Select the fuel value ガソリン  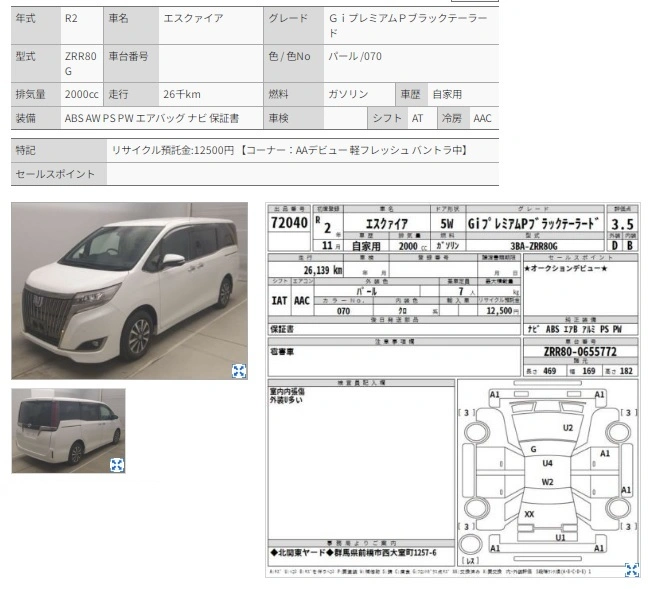(348, 94)
